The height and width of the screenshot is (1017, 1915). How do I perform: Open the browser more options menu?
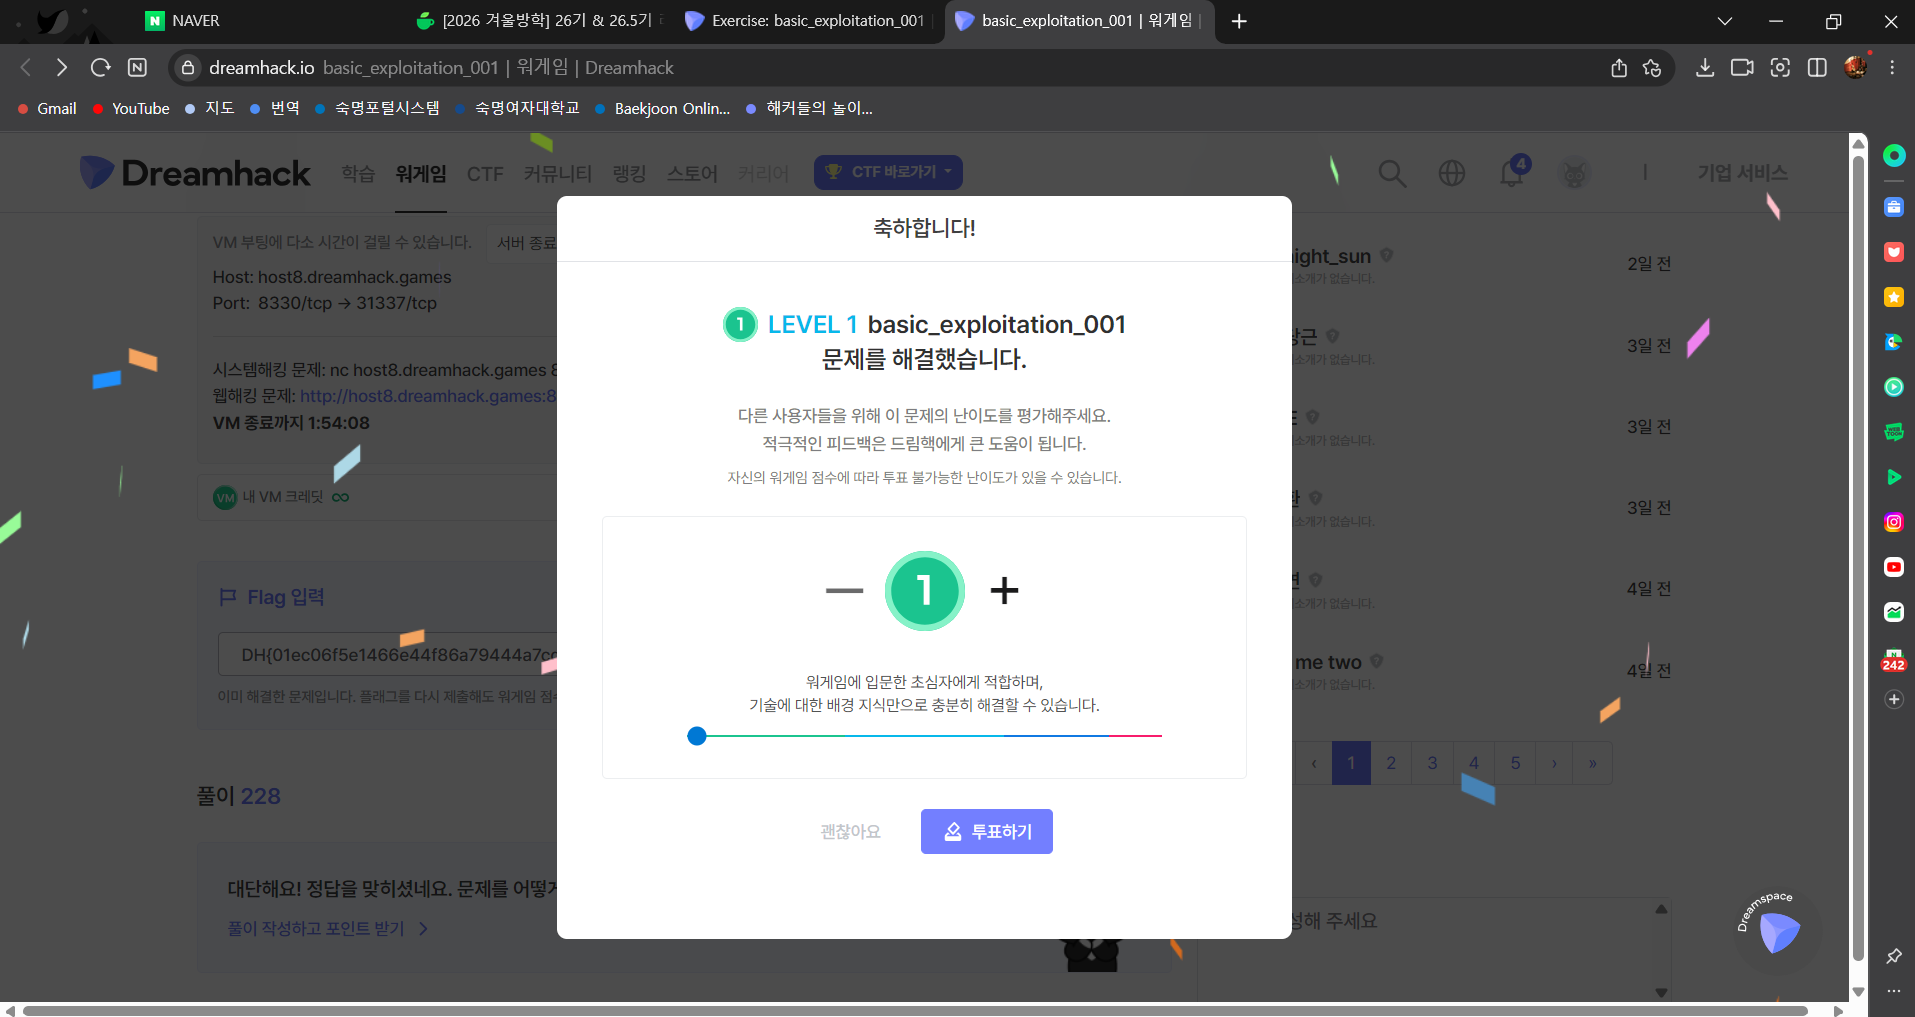coord(1891,67)
